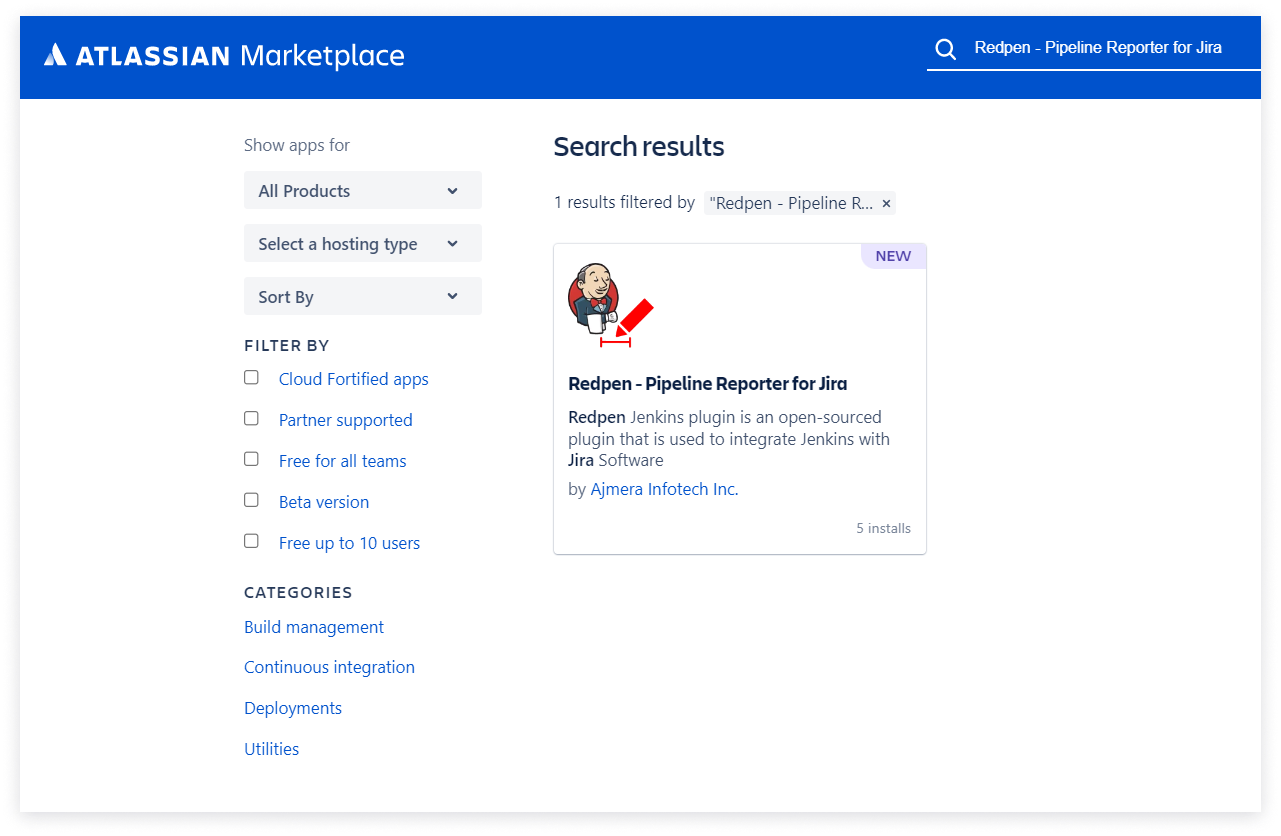Image resolution: width=1281 pixels, height=836 pixels.
Task: Open the Continuous integration category
Action: tap(329, 667)
